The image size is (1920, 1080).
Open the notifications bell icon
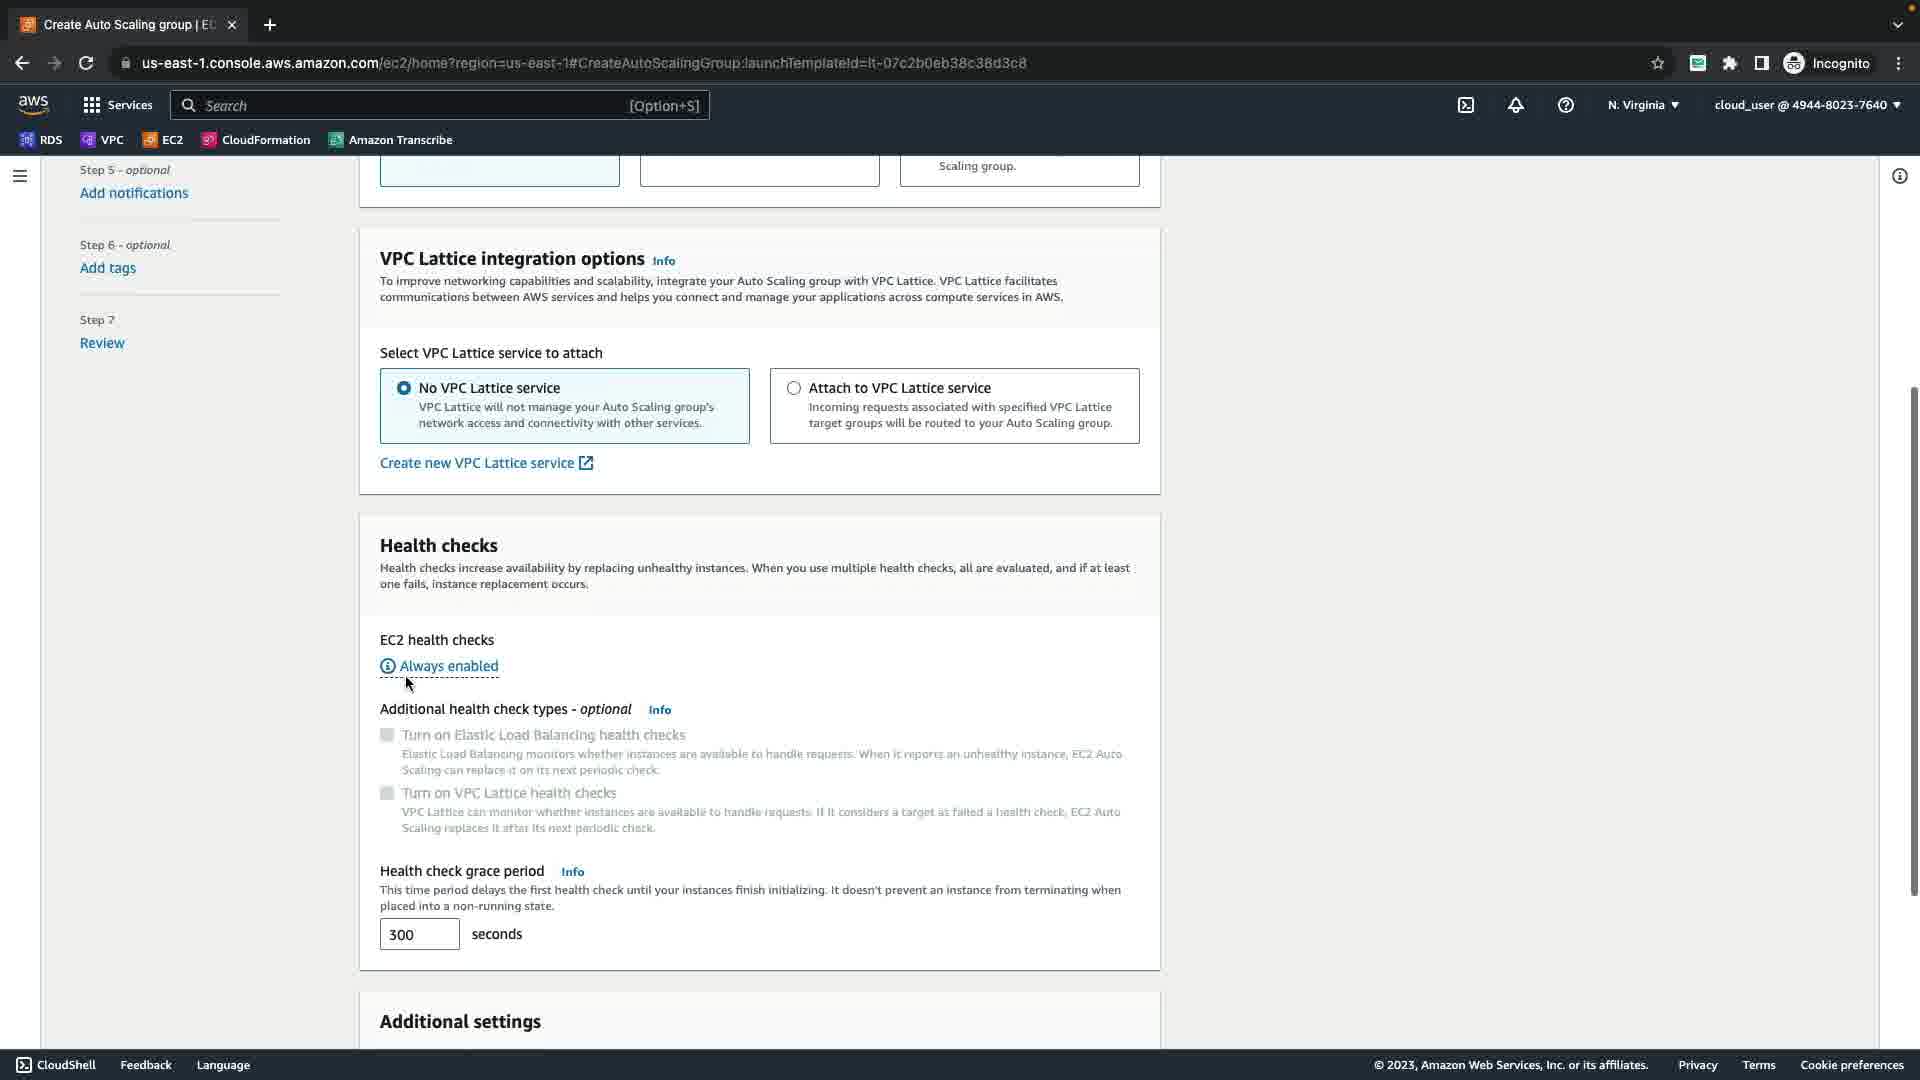[x=1516, y=105]
